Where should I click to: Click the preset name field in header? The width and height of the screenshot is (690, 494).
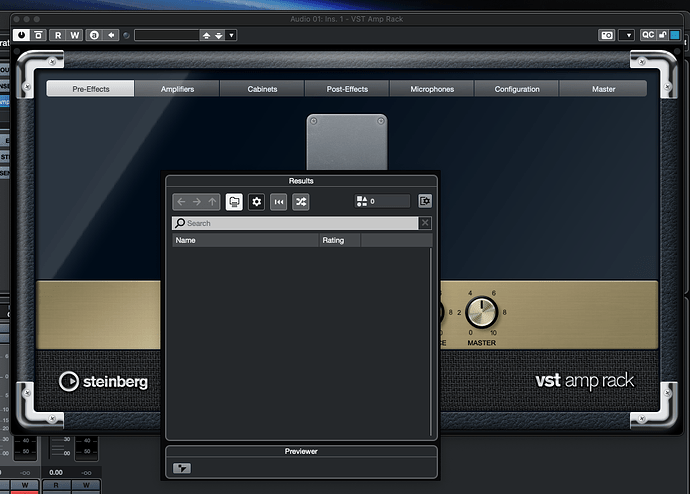[x=167, y=35]
